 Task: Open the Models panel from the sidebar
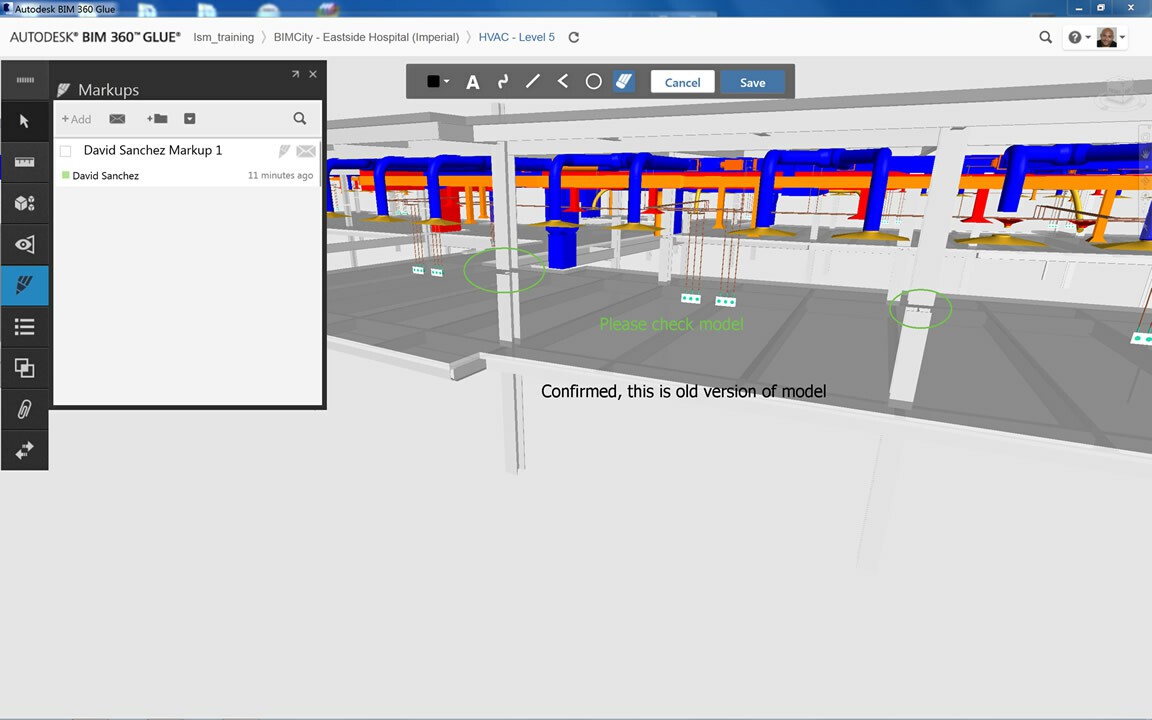point(24,203)
